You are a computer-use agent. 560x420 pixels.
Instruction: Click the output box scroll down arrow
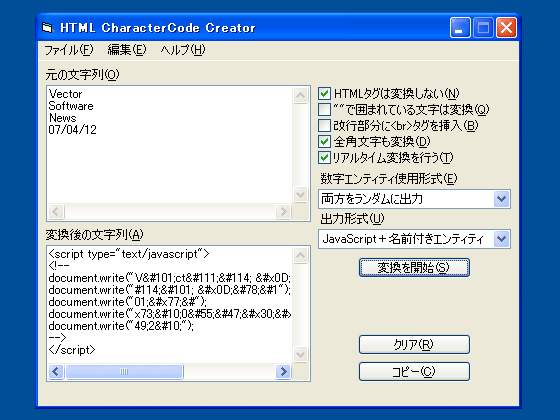point(300,354)
